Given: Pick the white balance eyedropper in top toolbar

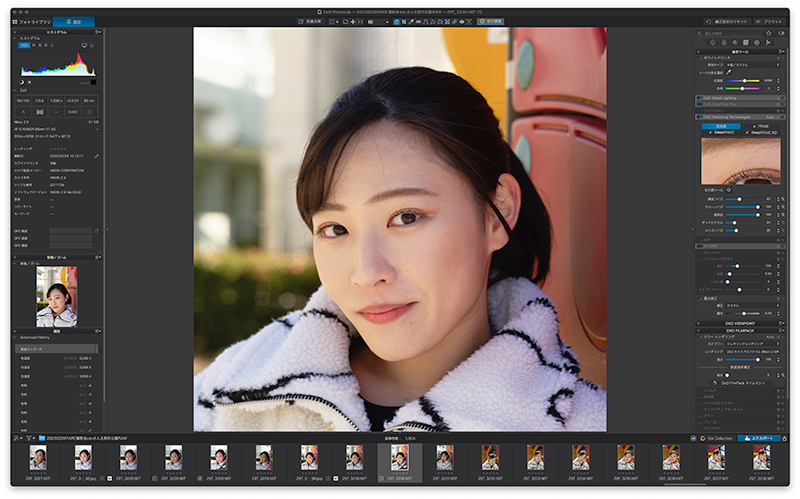Looking at the screenshot, I should (411, 22).
